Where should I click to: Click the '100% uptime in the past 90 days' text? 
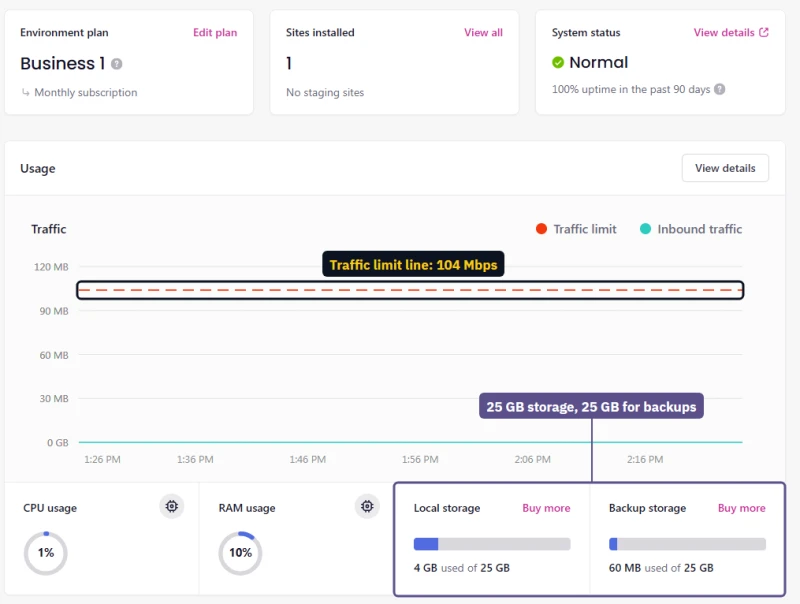pyautogui.click(x=631, y=89)
